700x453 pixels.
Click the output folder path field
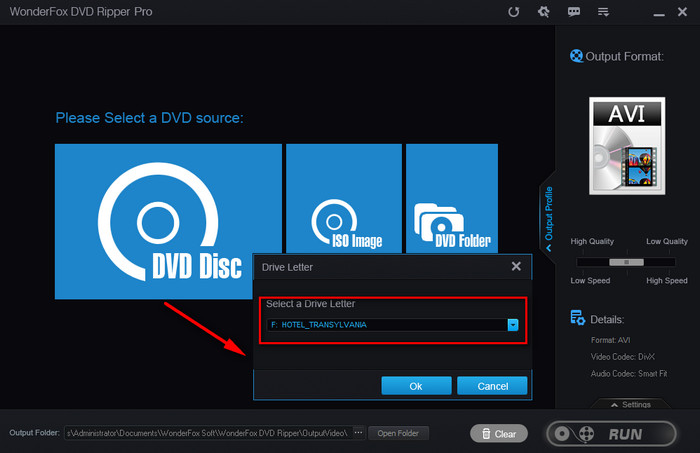(208, 433)
